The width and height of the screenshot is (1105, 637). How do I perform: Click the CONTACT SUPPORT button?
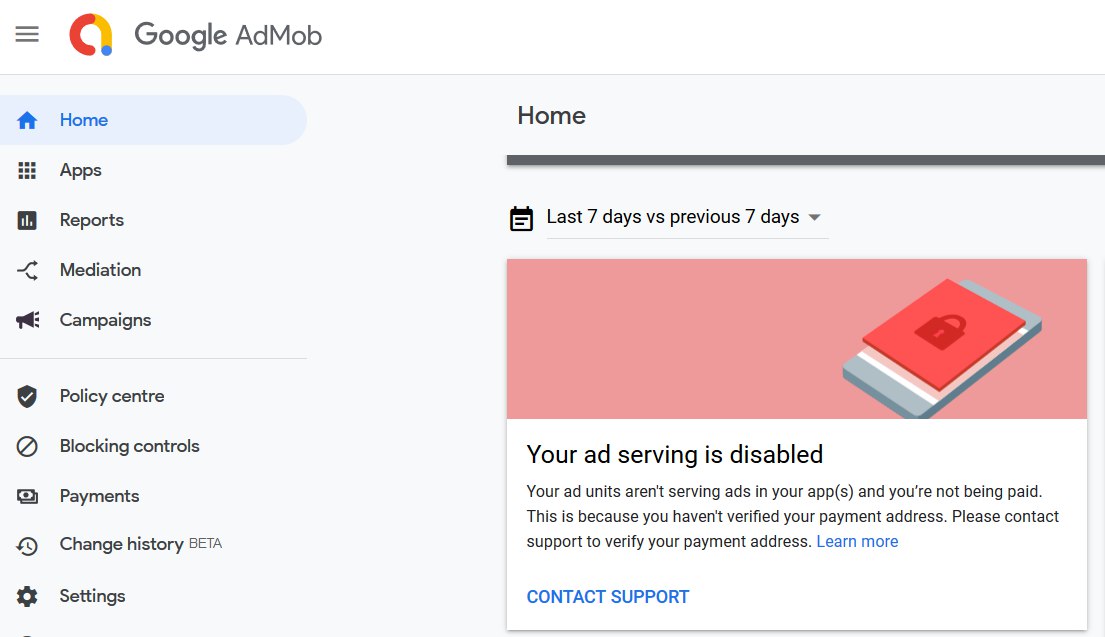click(608, 597)
